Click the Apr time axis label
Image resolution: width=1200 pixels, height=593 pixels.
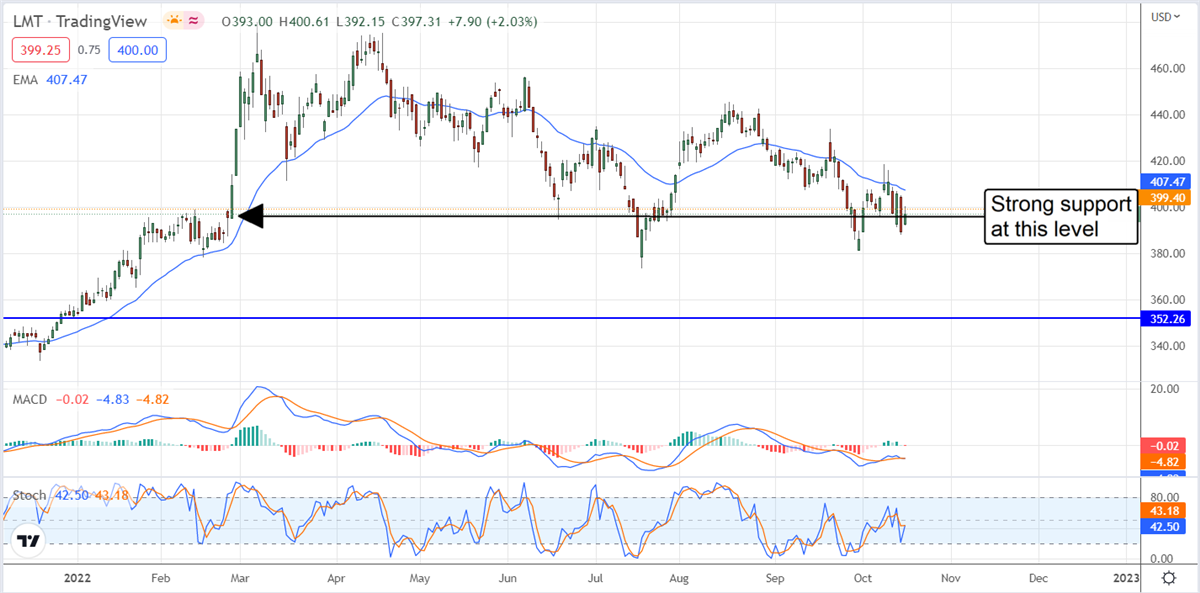point(336,578)
